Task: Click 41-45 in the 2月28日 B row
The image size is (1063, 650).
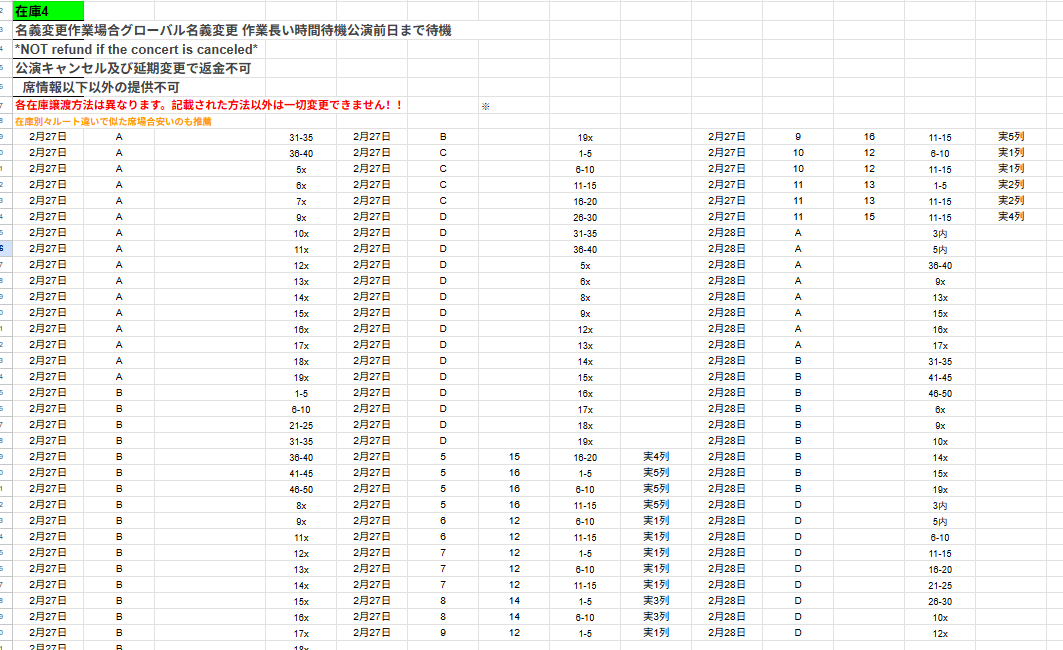Action: point(940,378)
